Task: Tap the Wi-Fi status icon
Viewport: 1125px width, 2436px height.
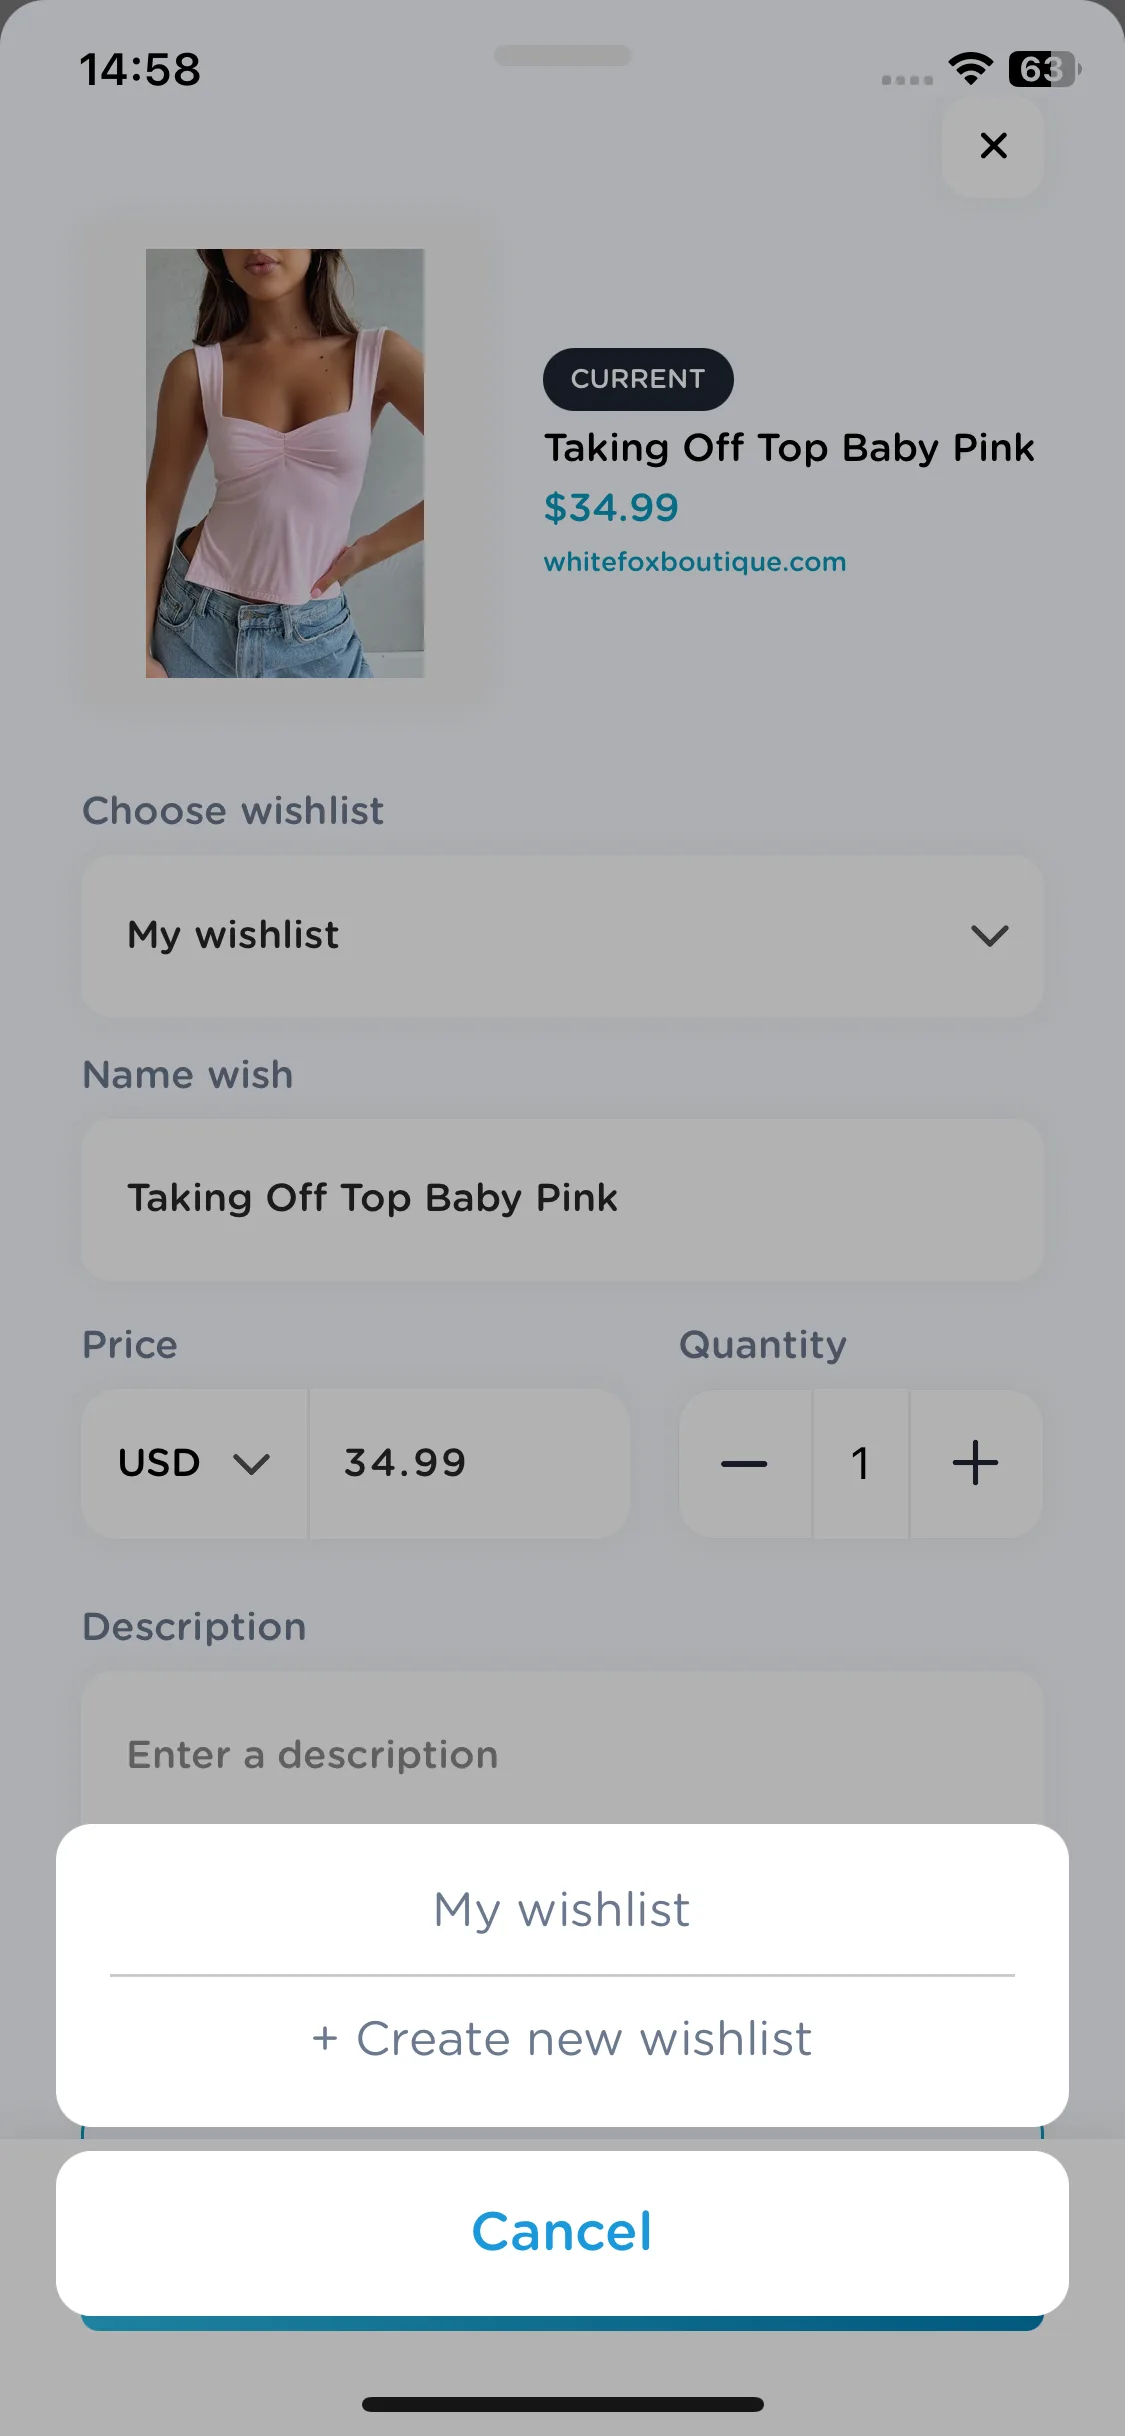Action: click(x=970, y=68)
